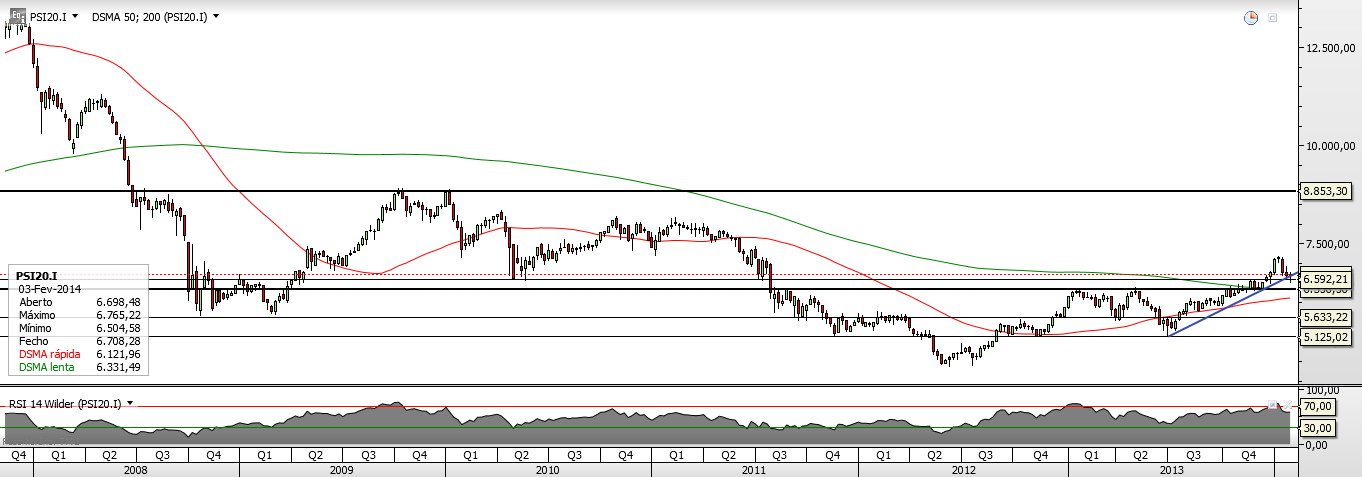Click the RSI 30,00 oversold level label
Screen dimensions: 1362x477
tap(1320, 427)
